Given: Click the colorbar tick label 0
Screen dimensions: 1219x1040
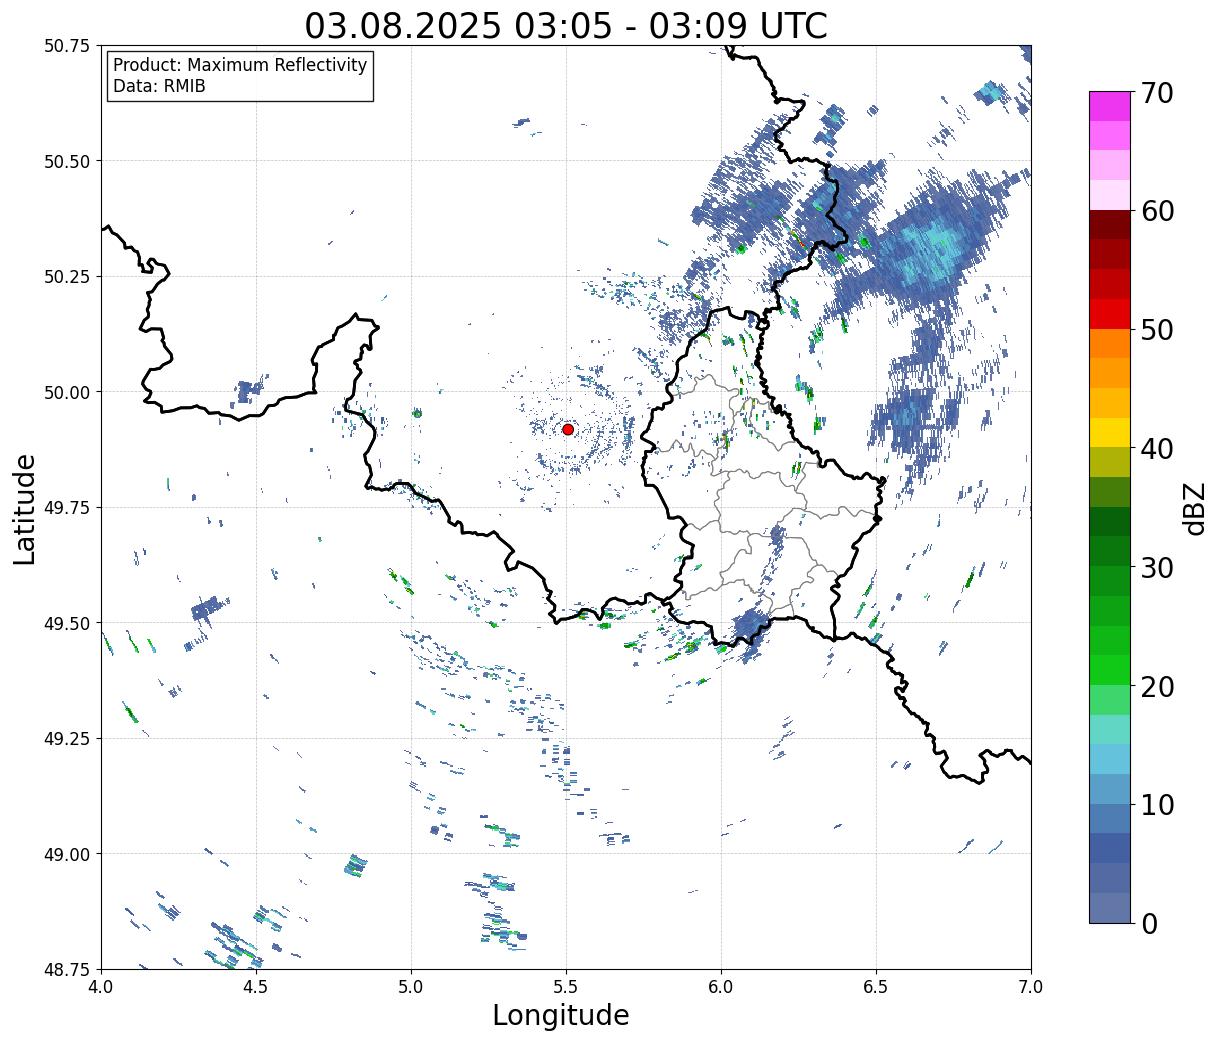Looking at the screenshot, I should pos(1149,924).
